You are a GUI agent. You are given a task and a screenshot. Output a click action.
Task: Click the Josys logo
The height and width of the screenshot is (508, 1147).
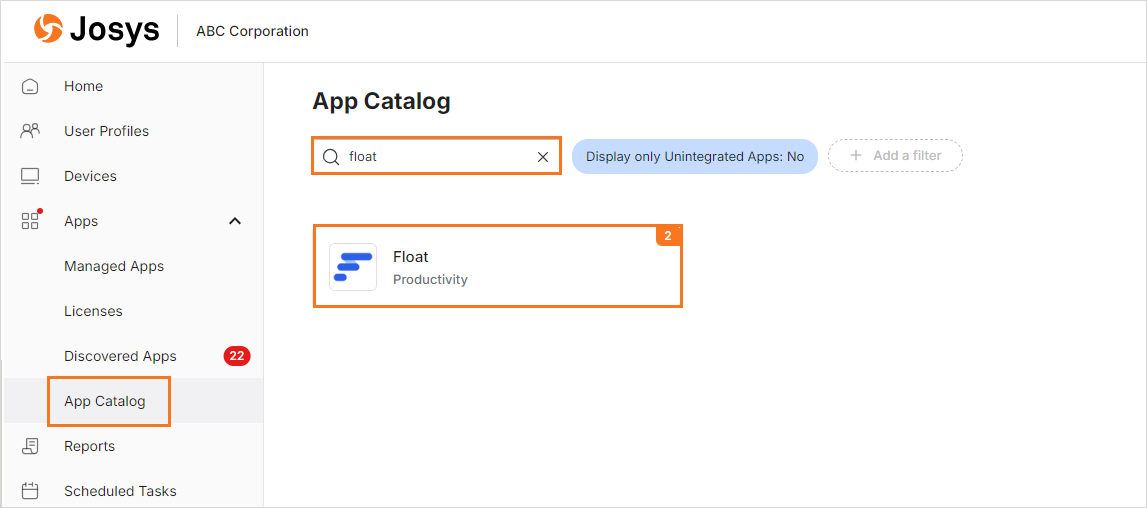pos(97,31)
